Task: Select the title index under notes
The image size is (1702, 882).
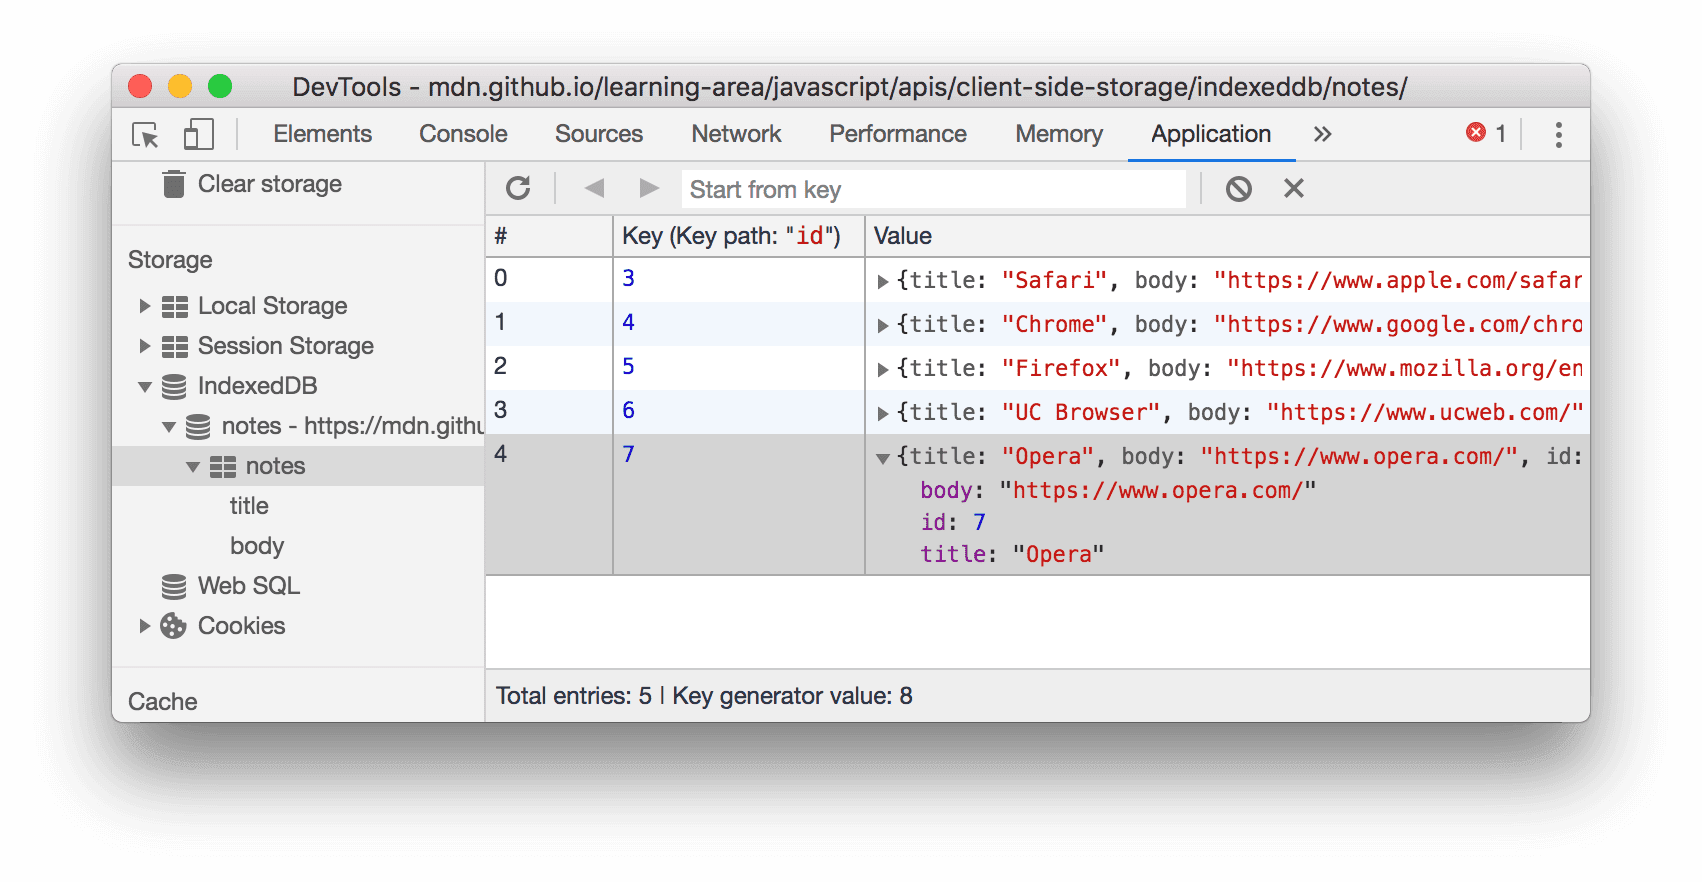Action: coord(249,506)
